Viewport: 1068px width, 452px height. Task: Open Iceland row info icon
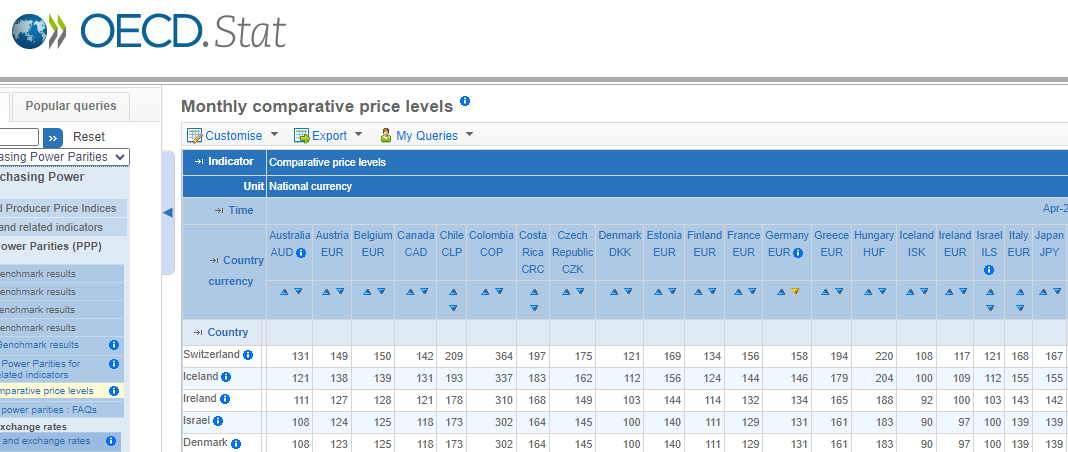(x=226, y=376)
